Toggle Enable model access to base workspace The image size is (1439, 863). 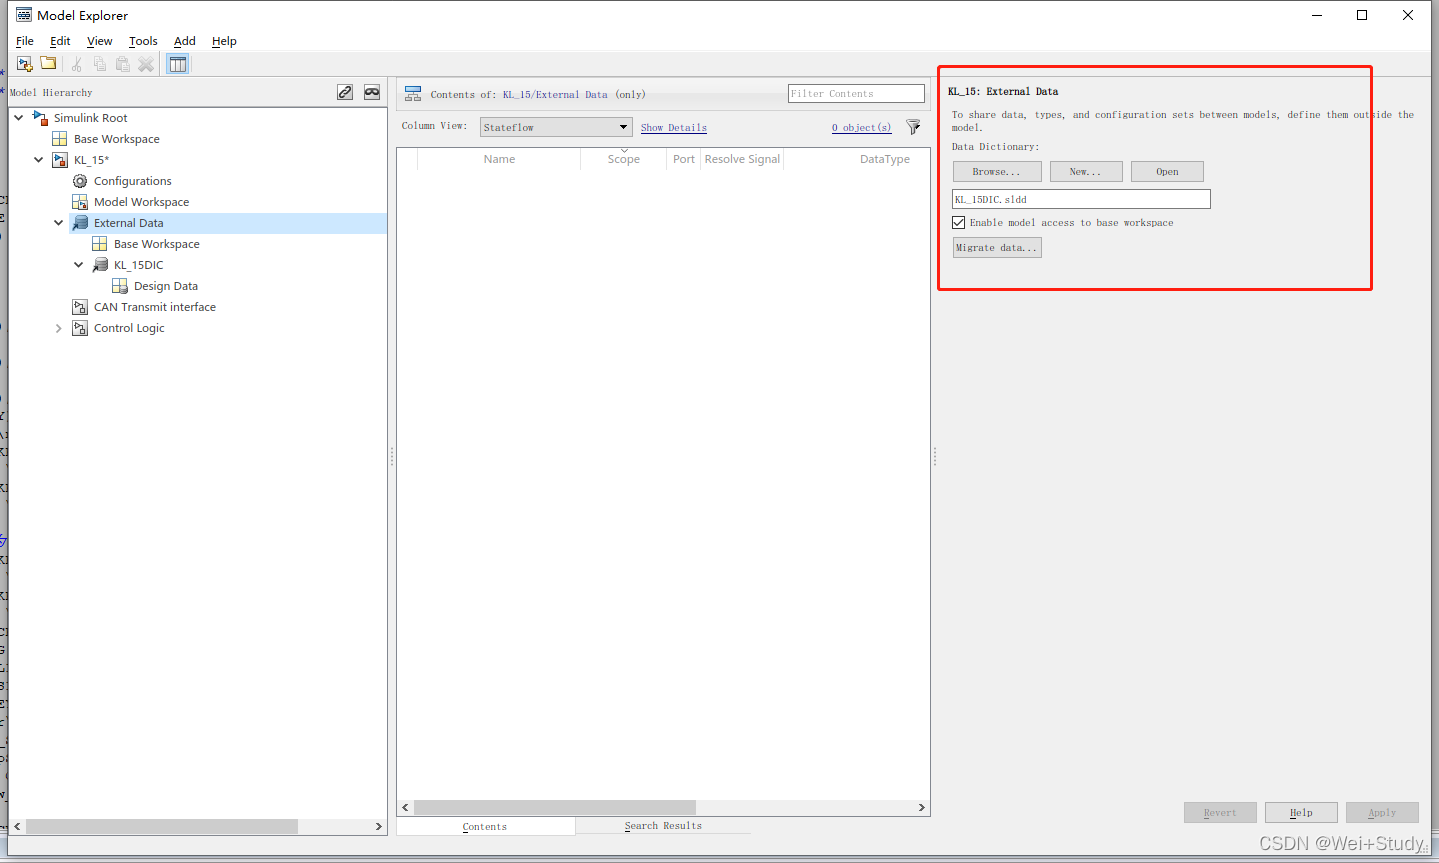click(x=959, y=223)
